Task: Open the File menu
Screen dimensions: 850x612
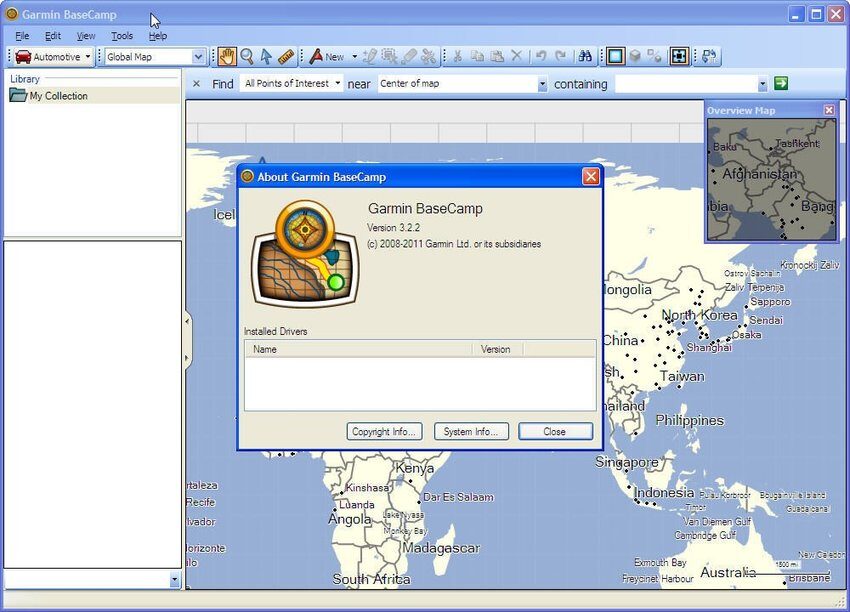Action: coord(22,36)
